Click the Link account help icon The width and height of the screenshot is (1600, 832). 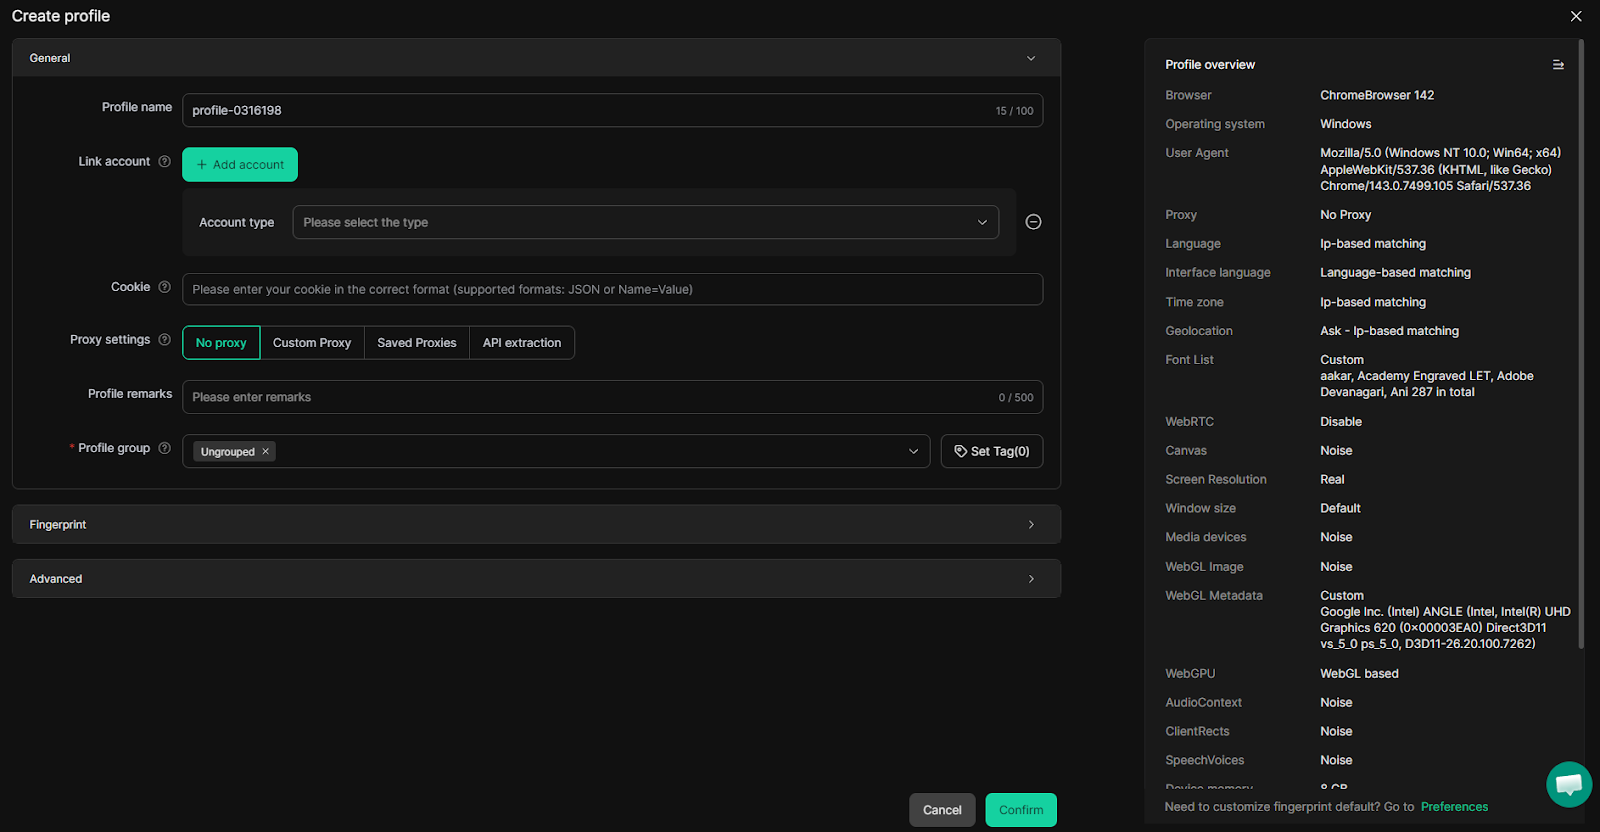165,162
